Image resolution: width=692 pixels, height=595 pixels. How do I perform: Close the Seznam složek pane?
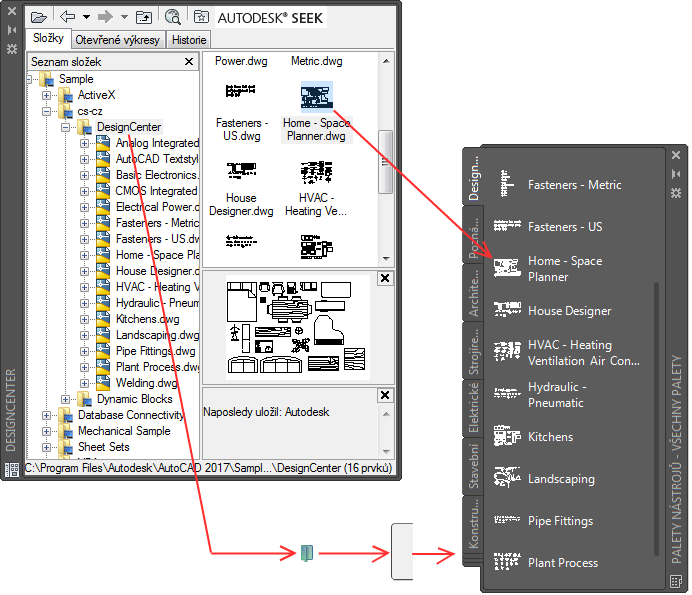coord(189,61)
